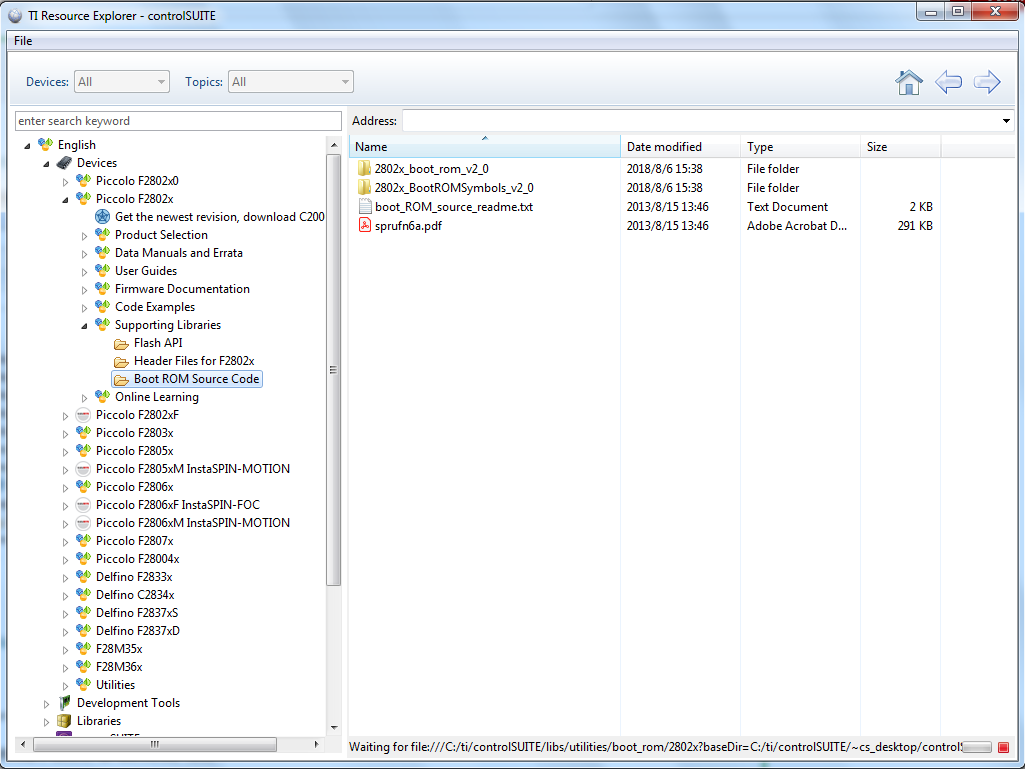
Task: Click the Utilities node icon
Action: 83,685
